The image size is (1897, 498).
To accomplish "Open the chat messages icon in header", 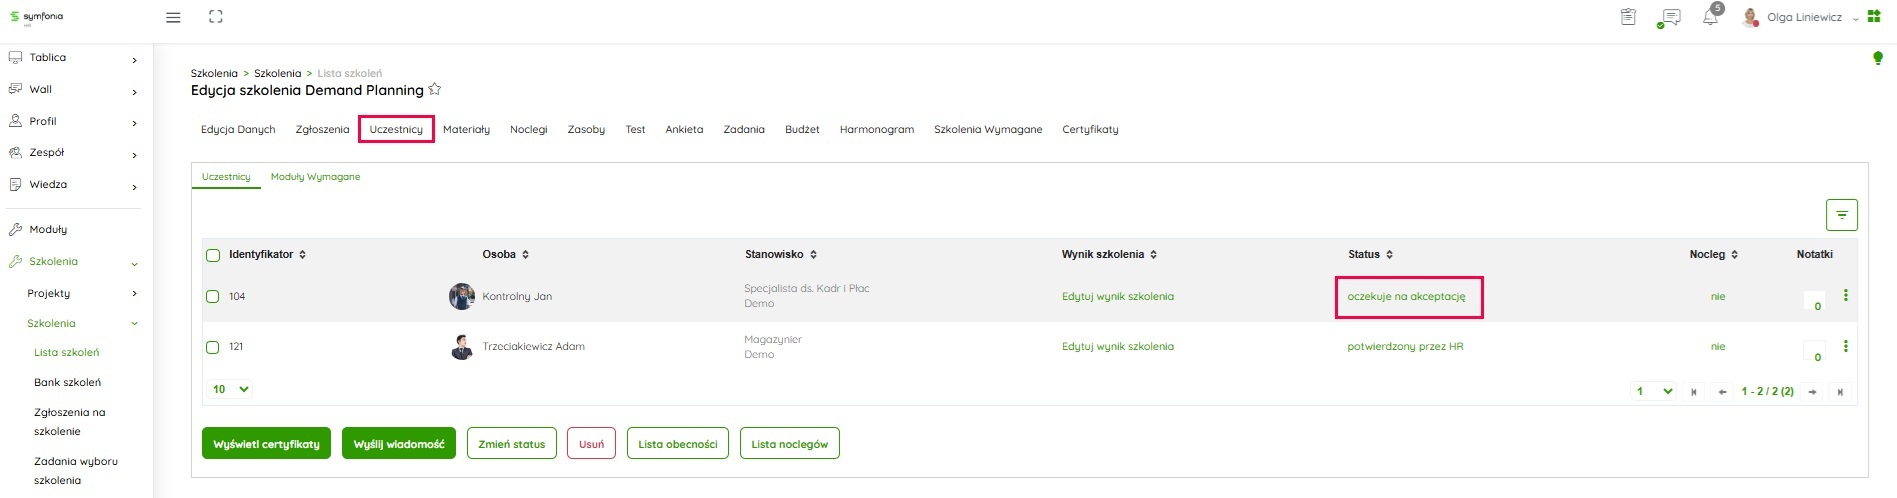I will click(x=1669, y=18).
